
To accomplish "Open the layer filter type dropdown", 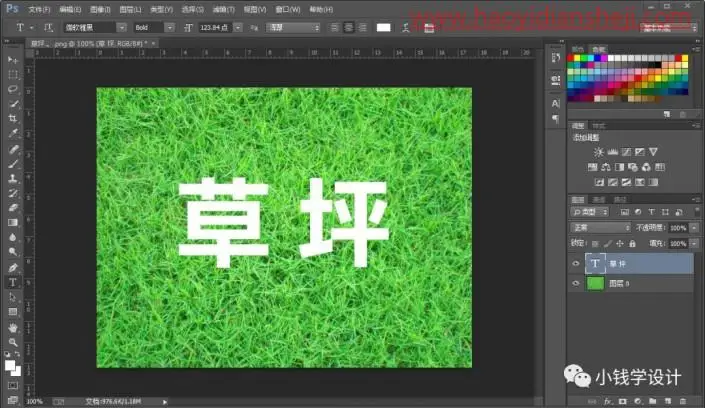I will point(590,212).
